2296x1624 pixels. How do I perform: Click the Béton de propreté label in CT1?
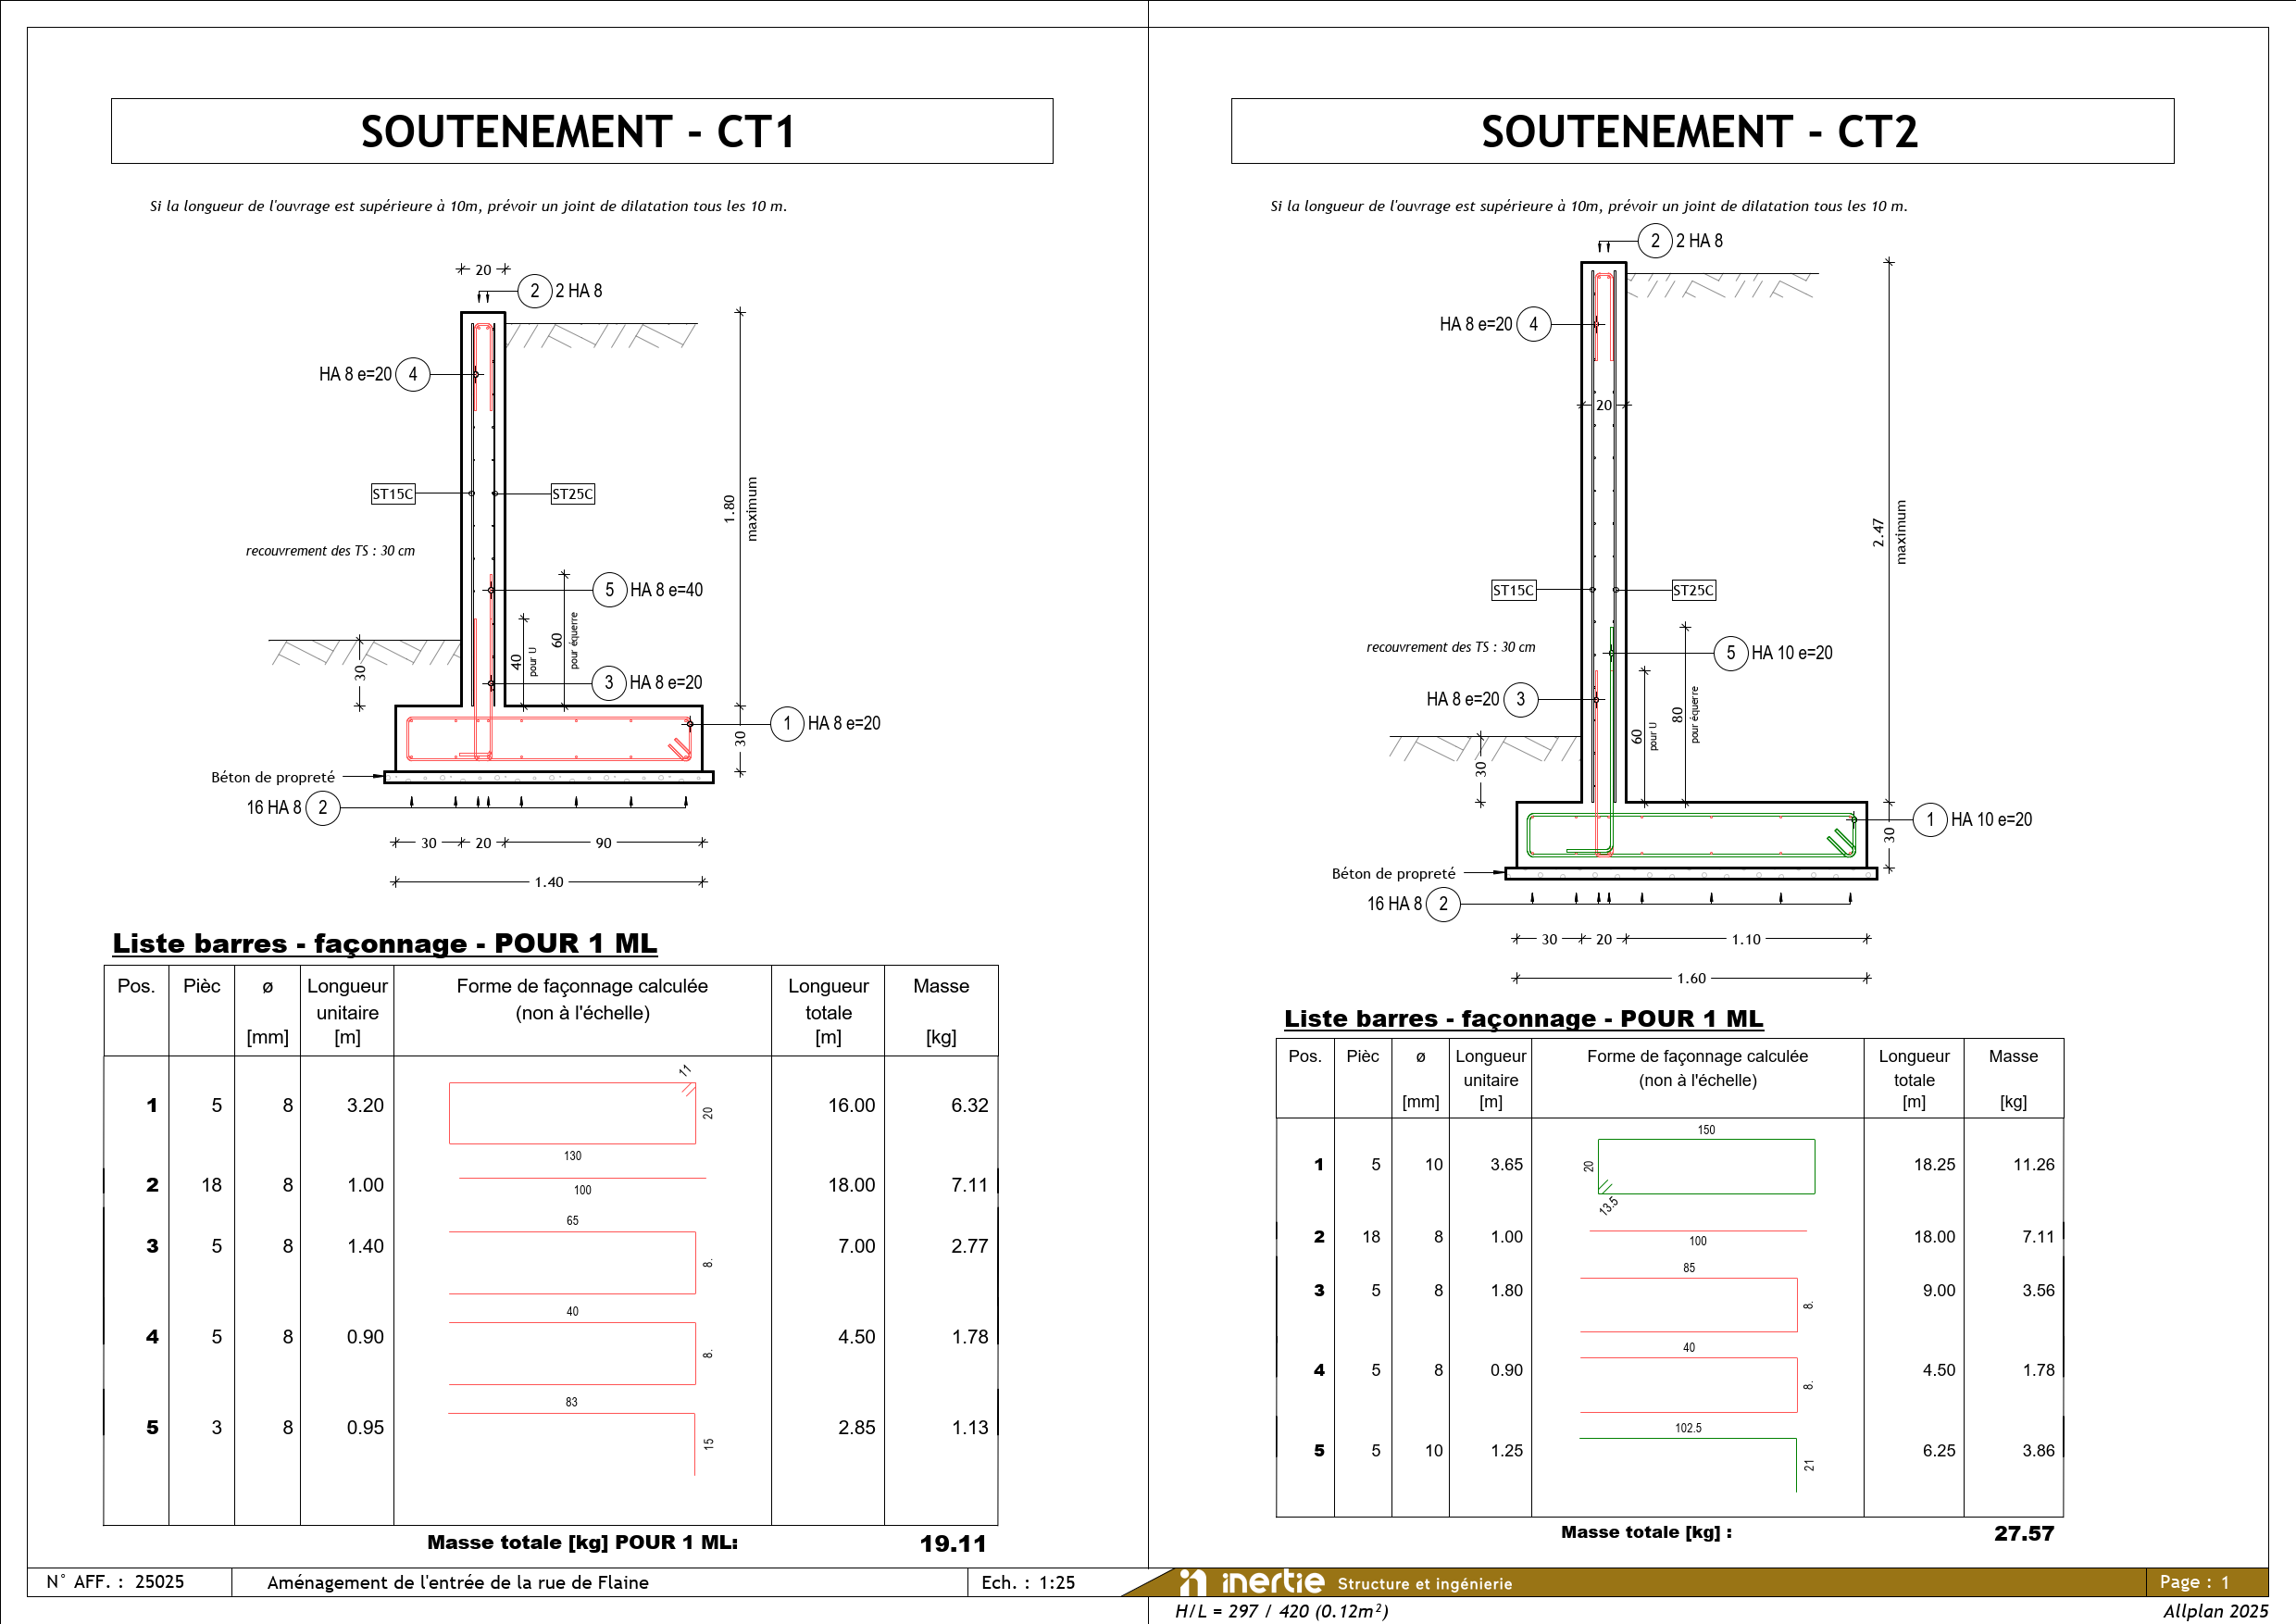coord(272,777)
